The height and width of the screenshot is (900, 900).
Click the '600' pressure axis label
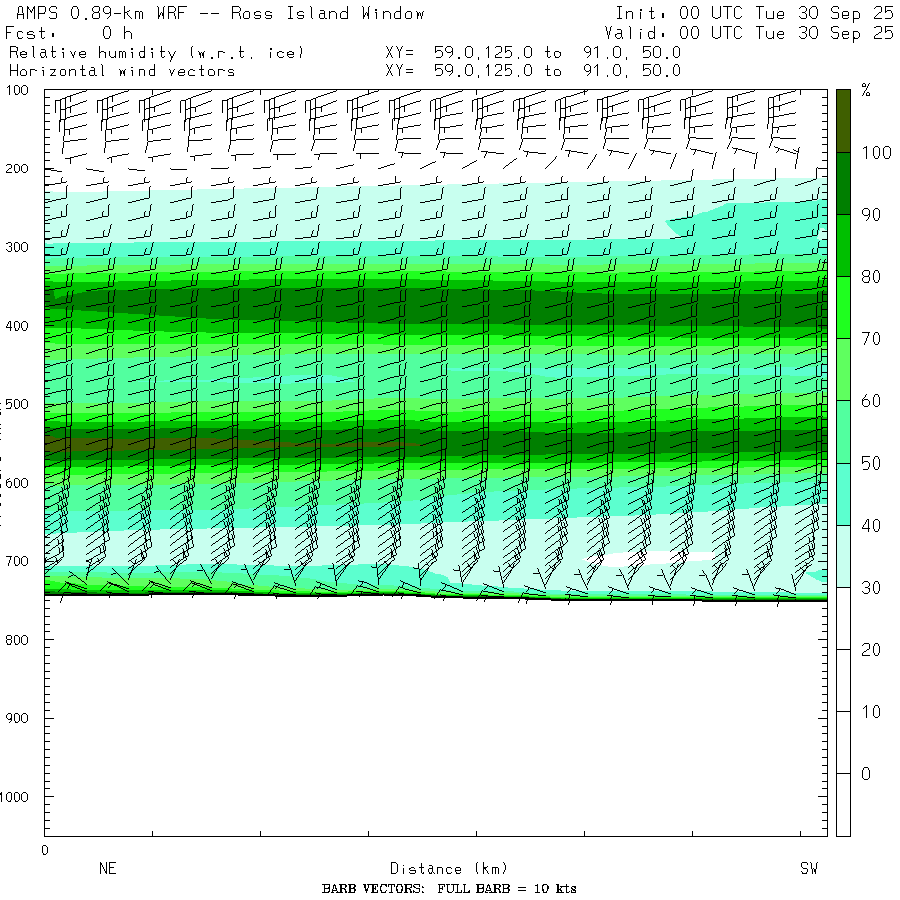coord(17,483)
